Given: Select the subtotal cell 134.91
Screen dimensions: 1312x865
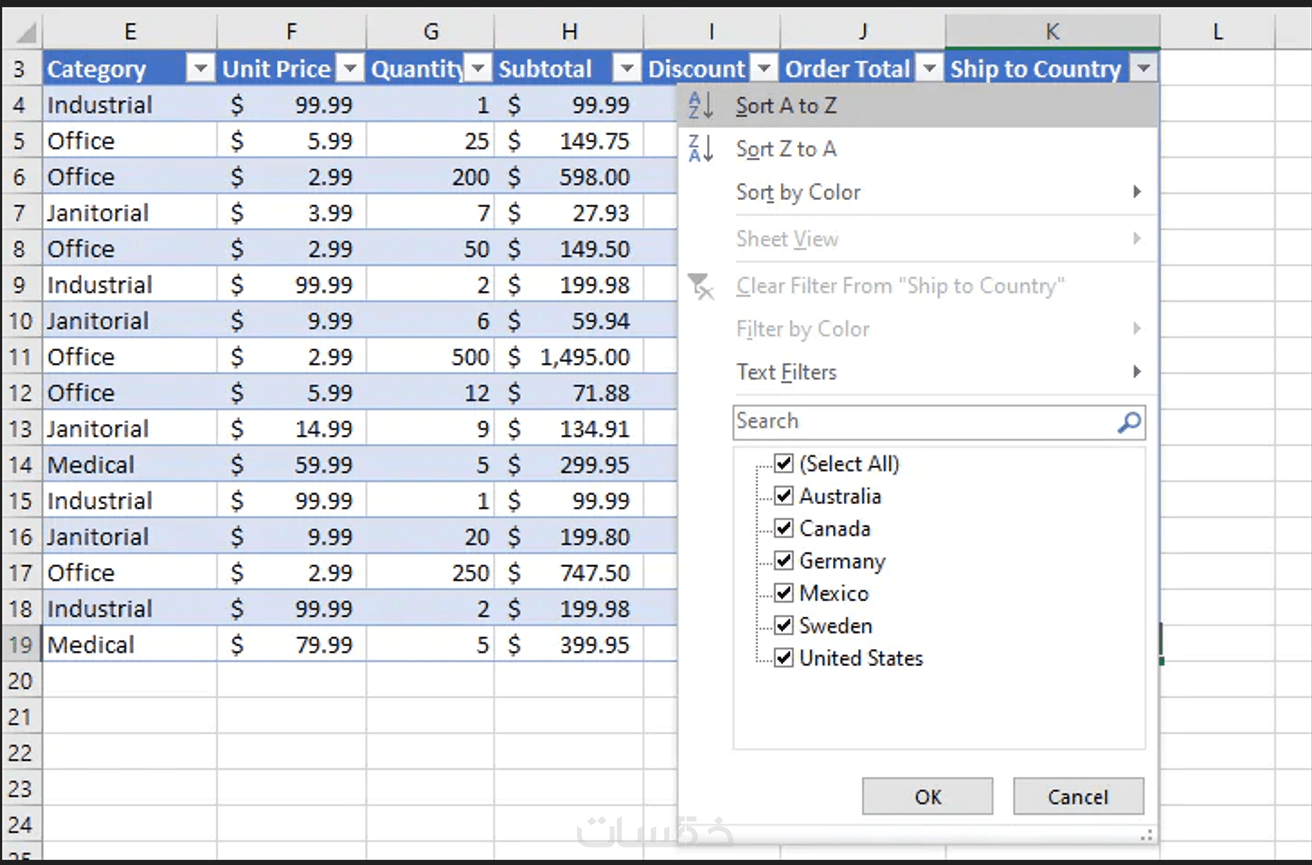Looking at the screenshot, I should tap(569, 429).
